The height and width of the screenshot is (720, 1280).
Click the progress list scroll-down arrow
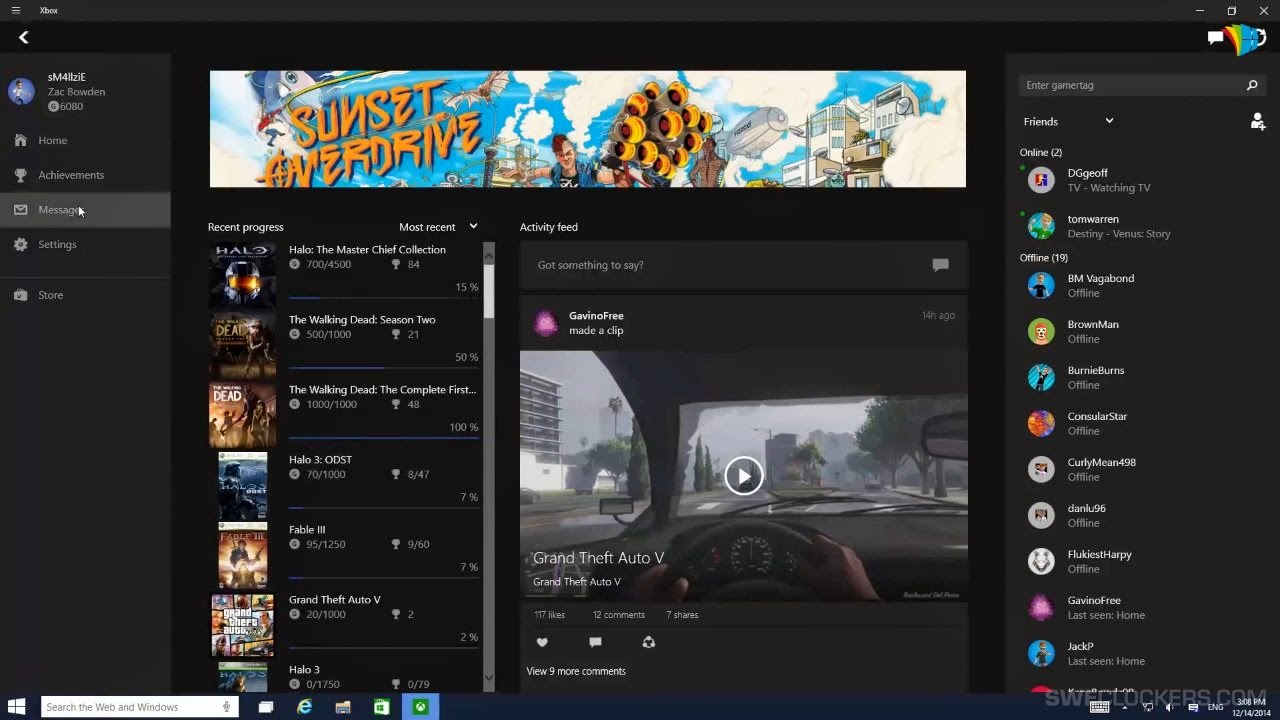pyautogui.click(x=489, y=678)
